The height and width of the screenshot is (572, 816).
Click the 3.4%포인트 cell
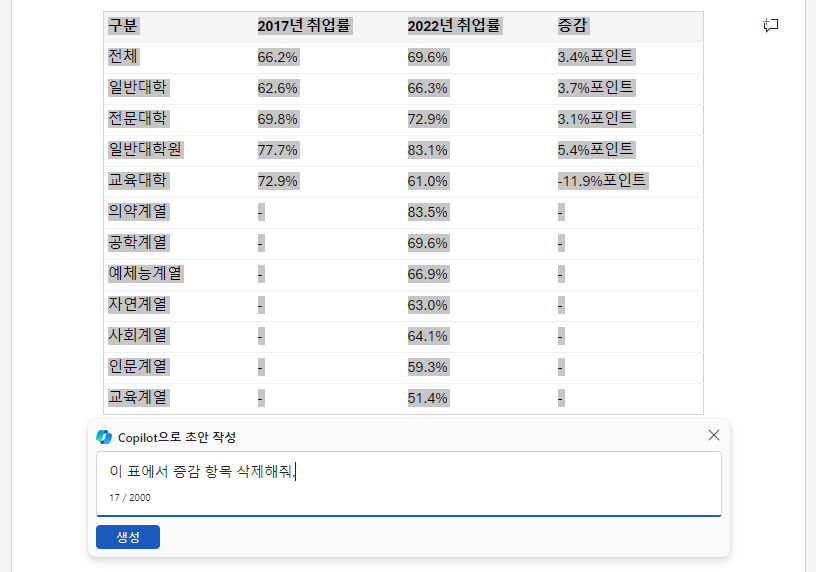tap(596, 56)
